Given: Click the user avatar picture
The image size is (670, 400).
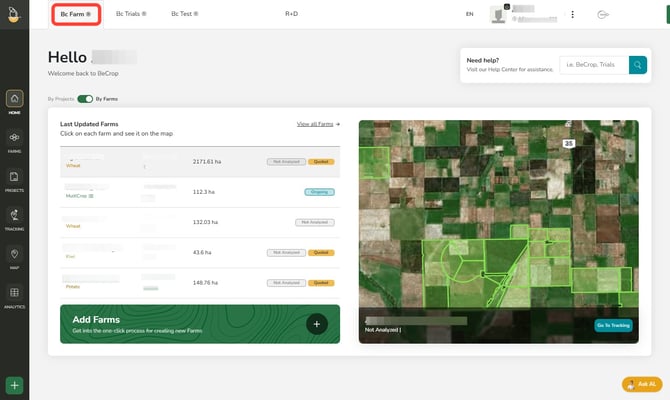Looking at the screenshot, I should tap(498, 15).
